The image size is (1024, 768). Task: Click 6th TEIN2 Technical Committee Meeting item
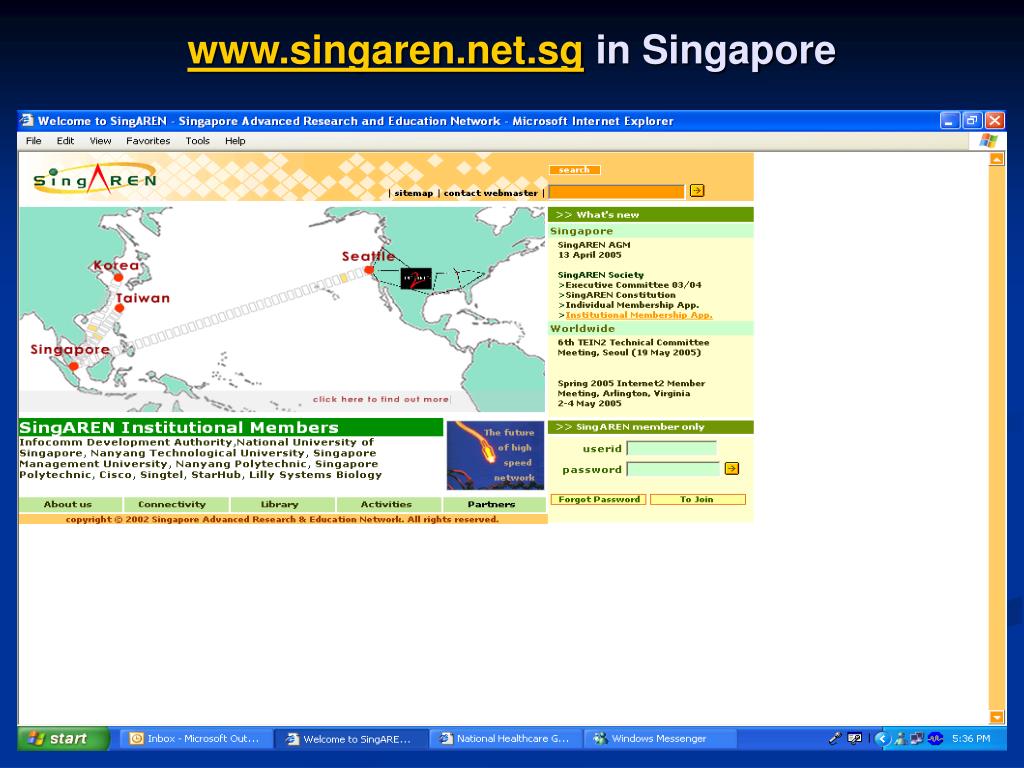[x=633, y=347]
